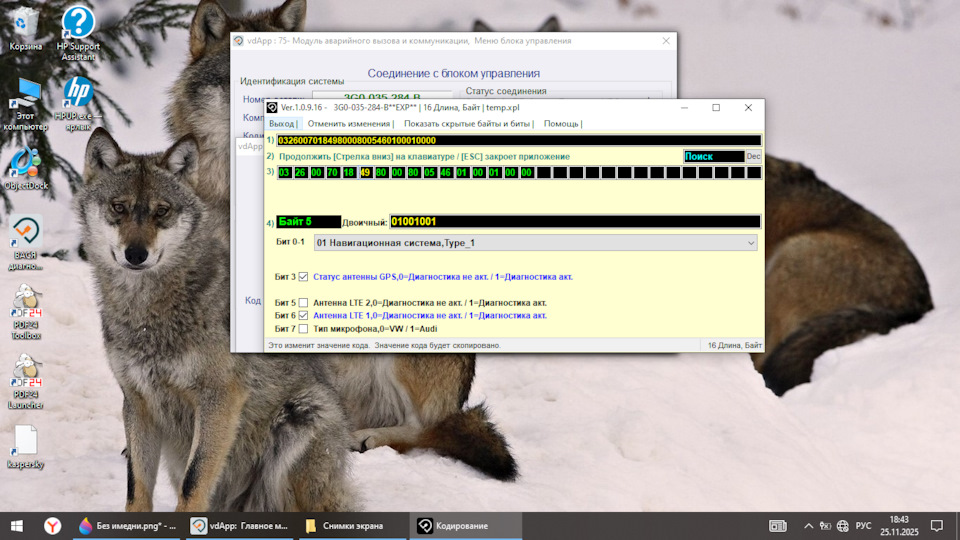Click the Поиск search field

713,156
